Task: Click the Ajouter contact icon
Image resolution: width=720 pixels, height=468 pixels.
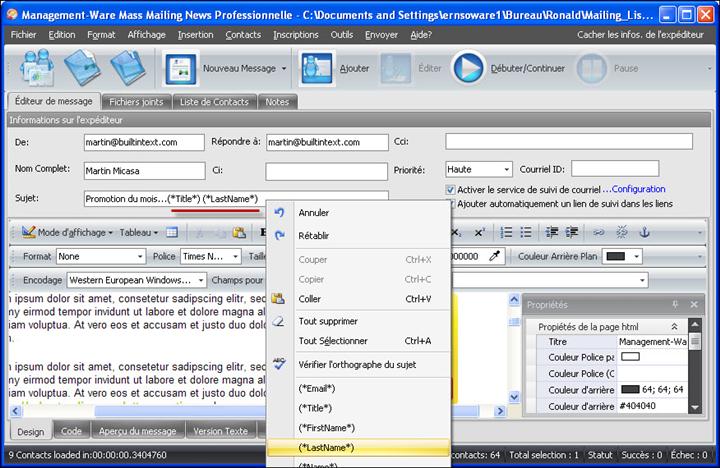Action: 317,68
